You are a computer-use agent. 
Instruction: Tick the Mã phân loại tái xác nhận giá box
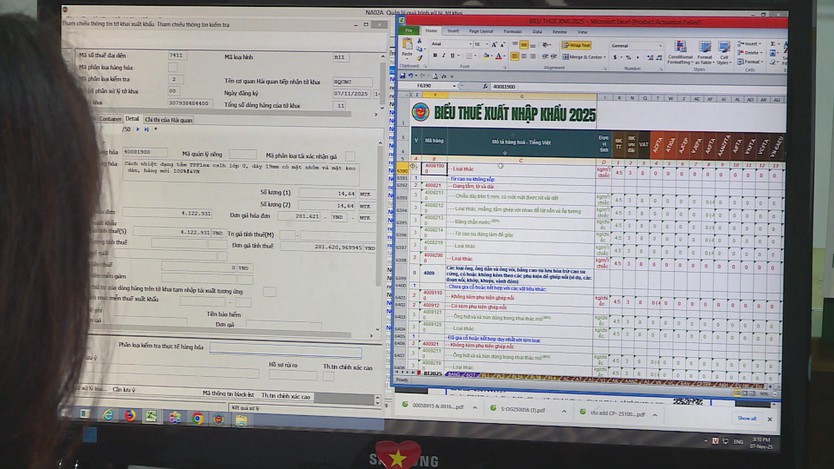coord(349,156)
